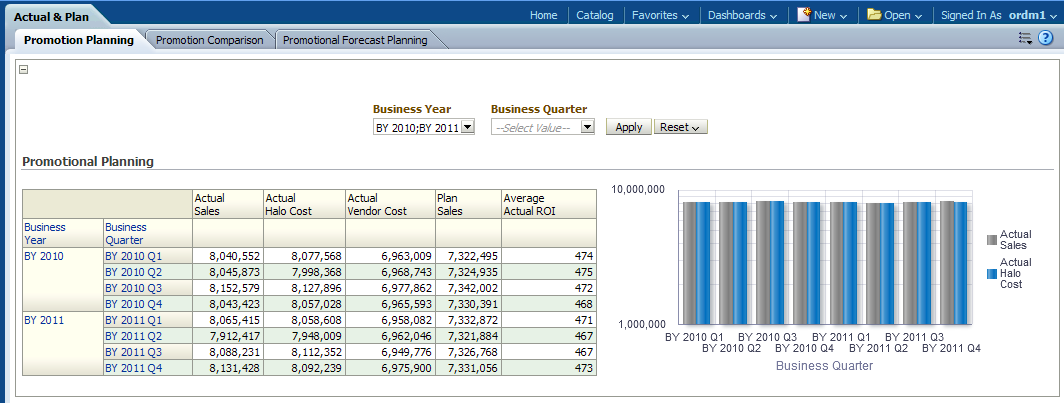Drill into BY 2010 Q1 row
Image resolution: width=1064 pixels, height=403 pixels.
coord(133,256)
